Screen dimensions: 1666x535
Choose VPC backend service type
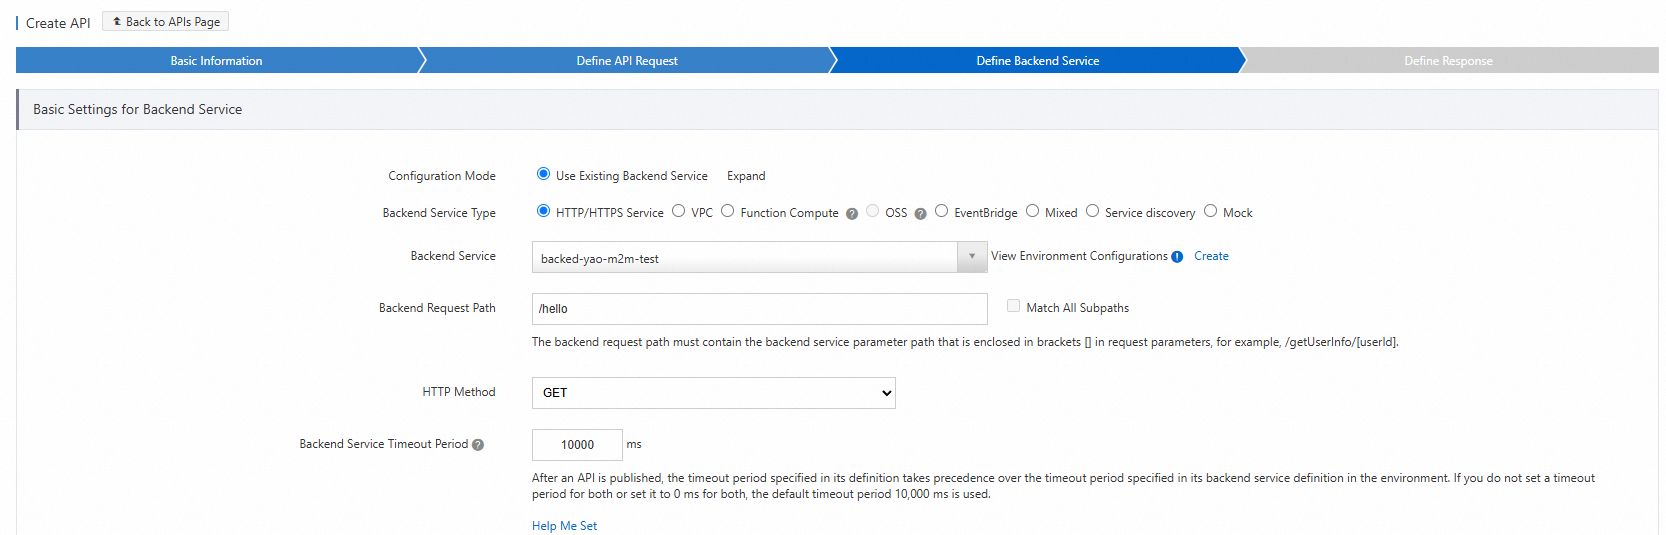(x=679, y=211)
